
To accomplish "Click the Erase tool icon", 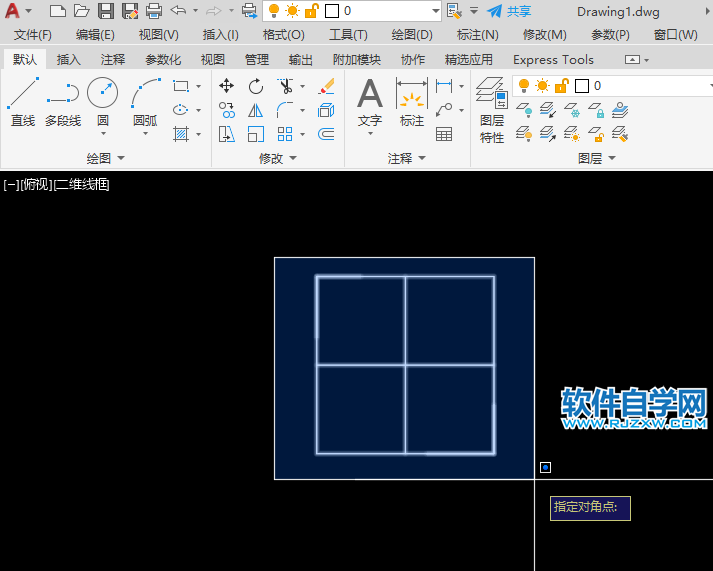I will (x=326, y=86).
